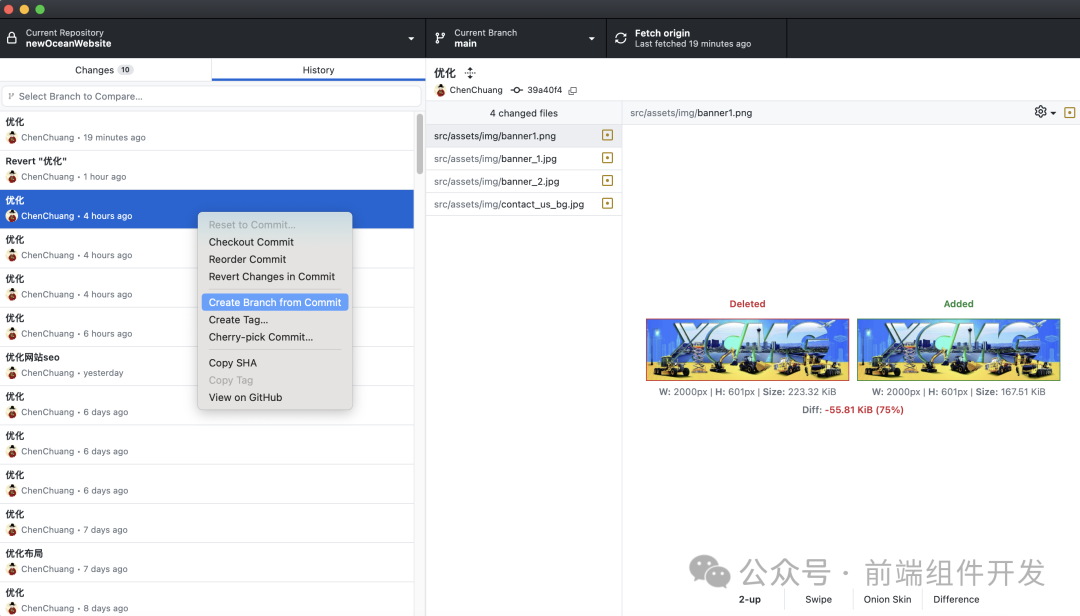Select file src/assets/img/banner1.png
Screen dimensions: 1080x616
point(523,136)
